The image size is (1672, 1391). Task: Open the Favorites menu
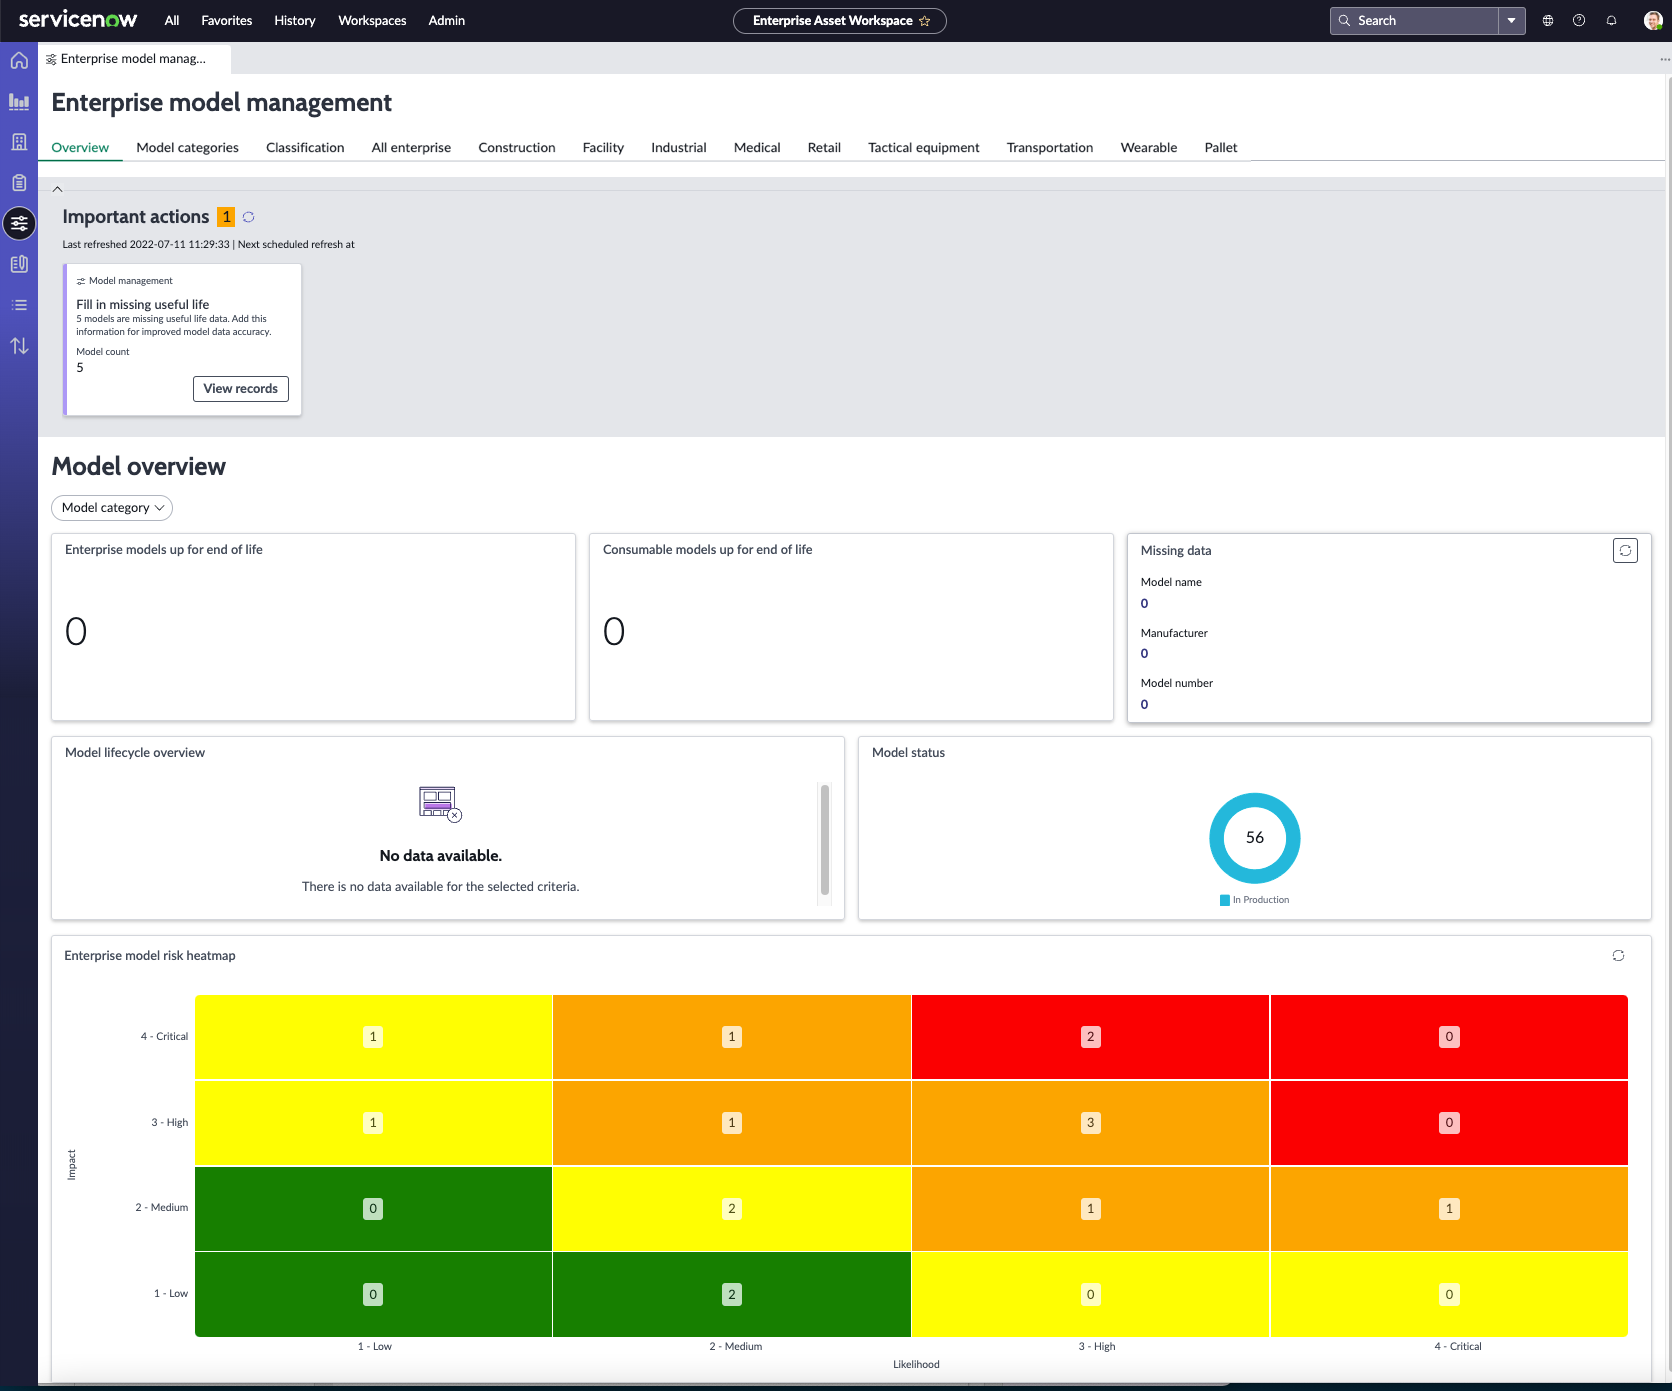pos(227,21)
